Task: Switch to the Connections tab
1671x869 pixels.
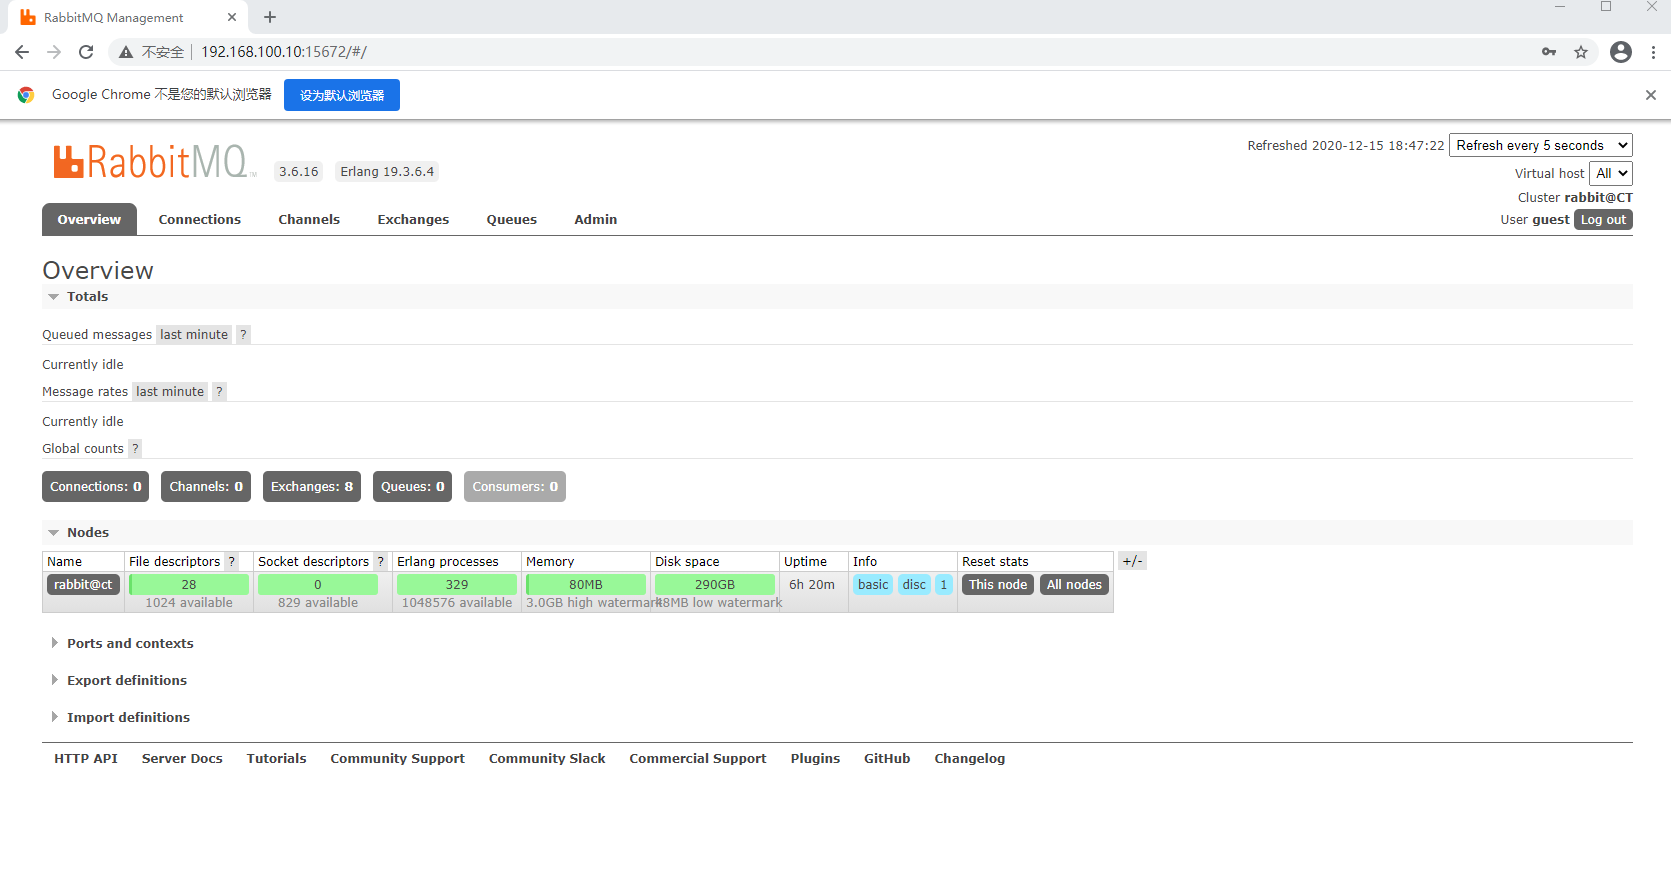Action: [200, 219]
